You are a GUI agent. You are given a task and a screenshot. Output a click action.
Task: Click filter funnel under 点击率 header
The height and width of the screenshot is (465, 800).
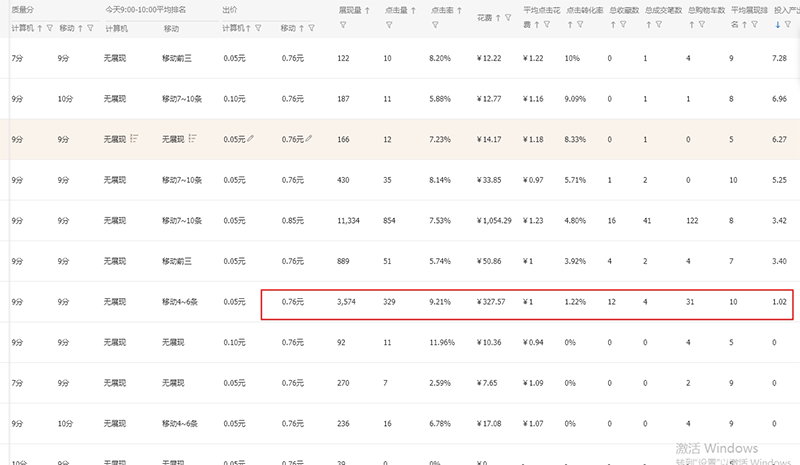click(434, 25)
